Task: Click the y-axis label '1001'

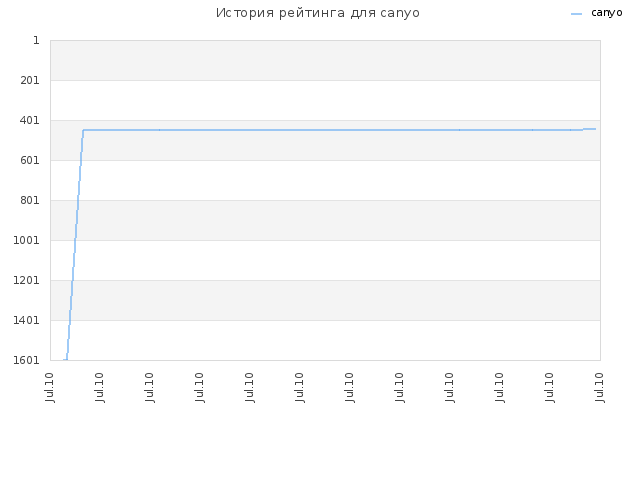Action: coord(27,240)
